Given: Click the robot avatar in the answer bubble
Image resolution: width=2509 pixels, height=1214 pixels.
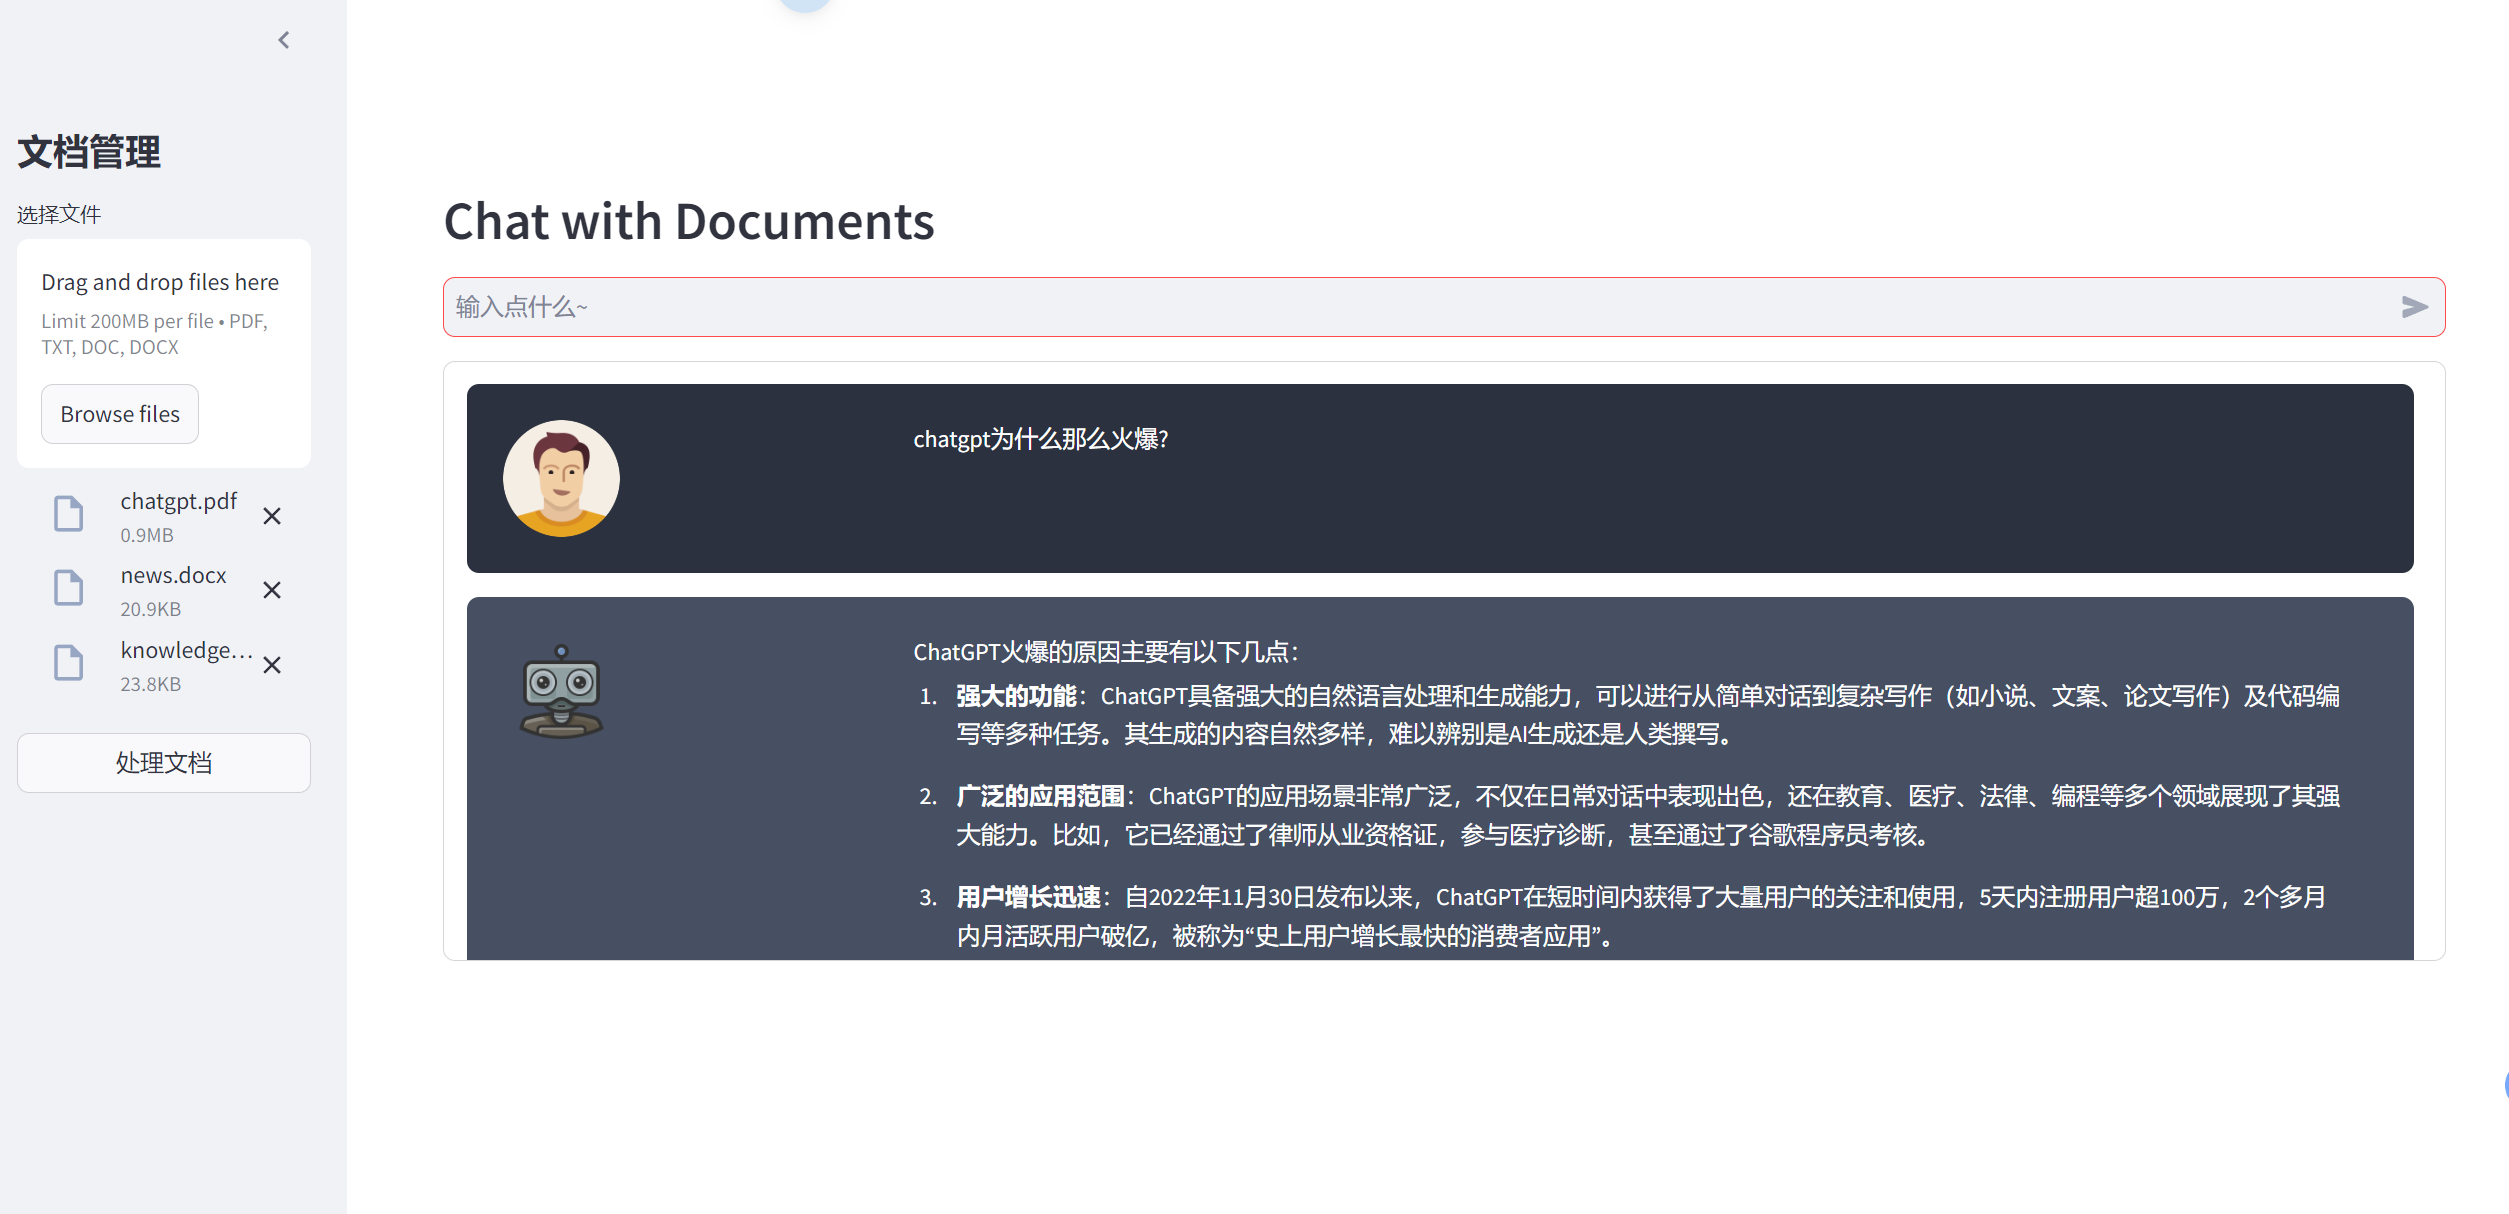Looking at the screenshot, I should point(561,692).
